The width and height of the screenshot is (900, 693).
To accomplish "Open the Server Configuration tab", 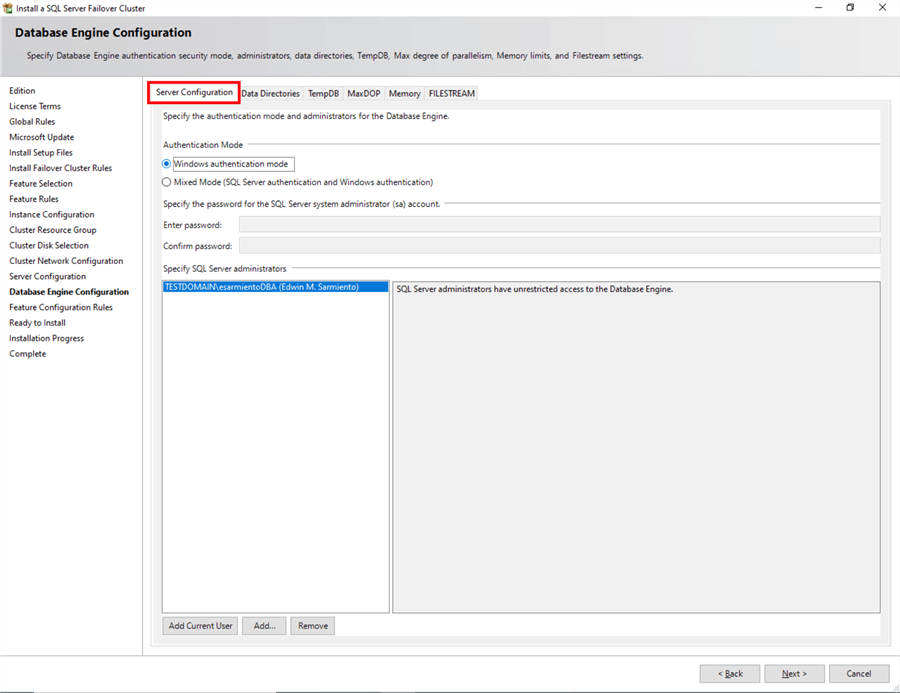I will click(194, 92).
